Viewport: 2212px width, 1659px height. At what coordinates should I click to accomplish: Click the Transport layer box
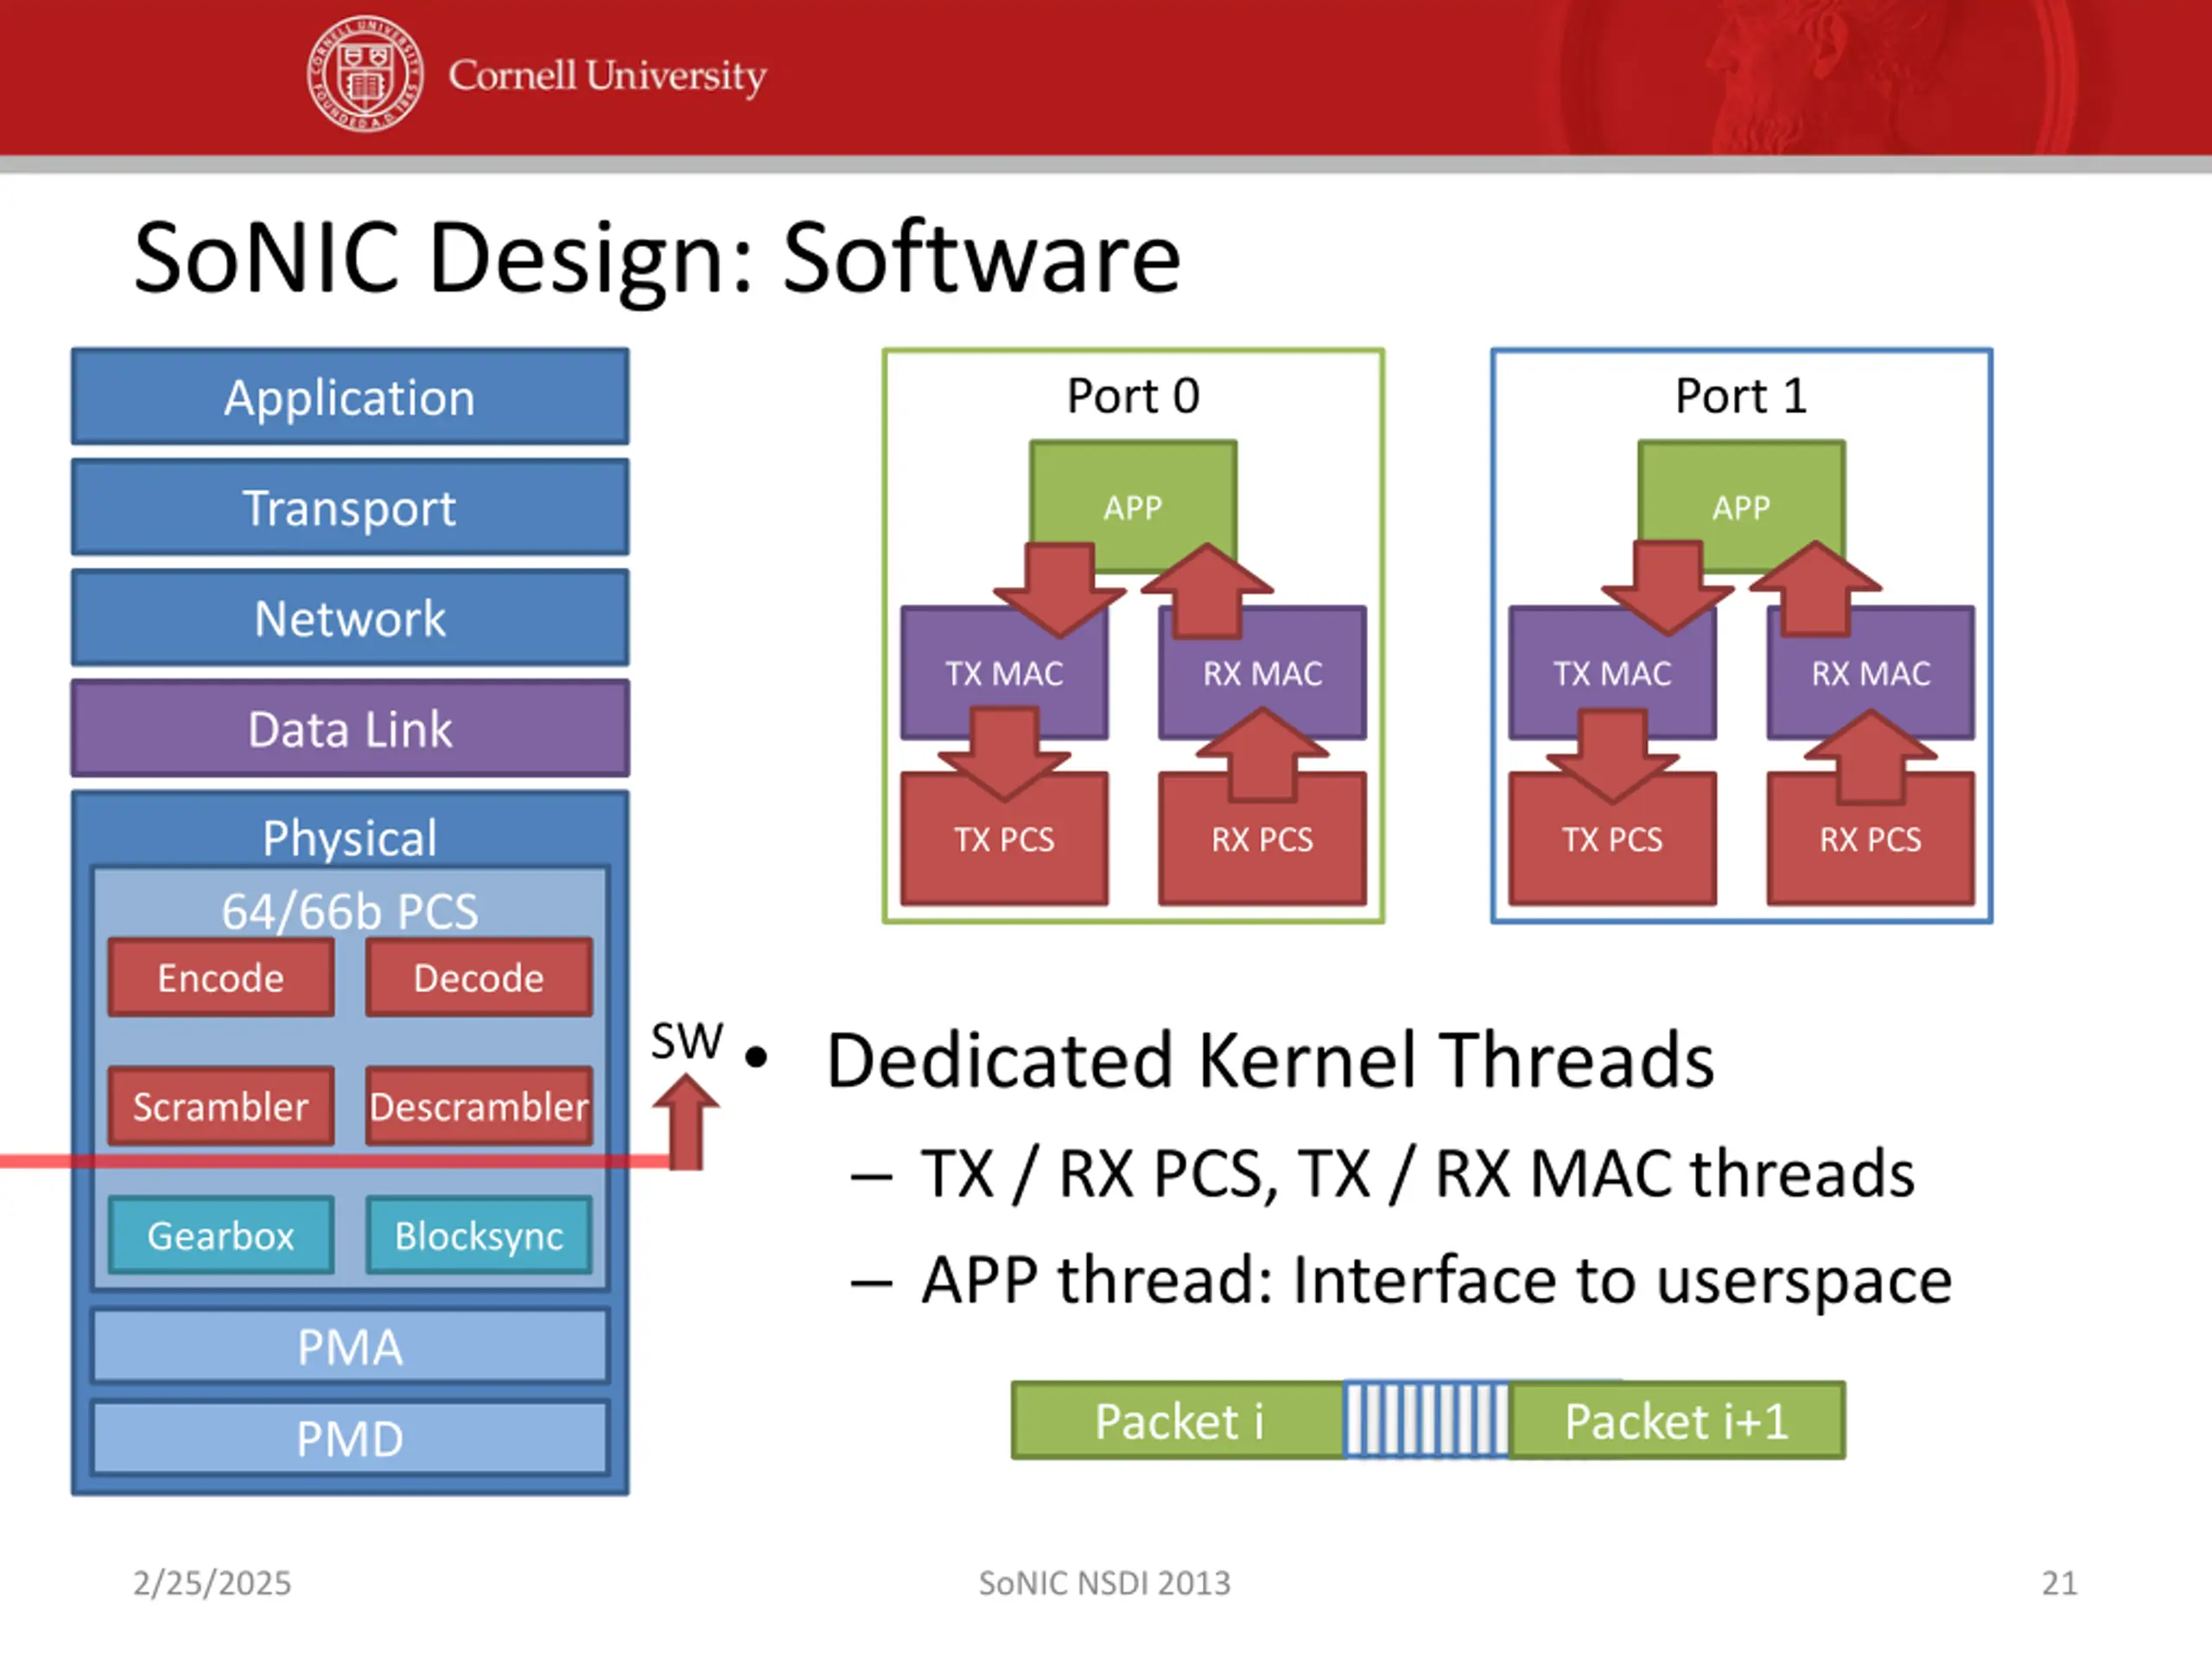[x=350, y=507]
